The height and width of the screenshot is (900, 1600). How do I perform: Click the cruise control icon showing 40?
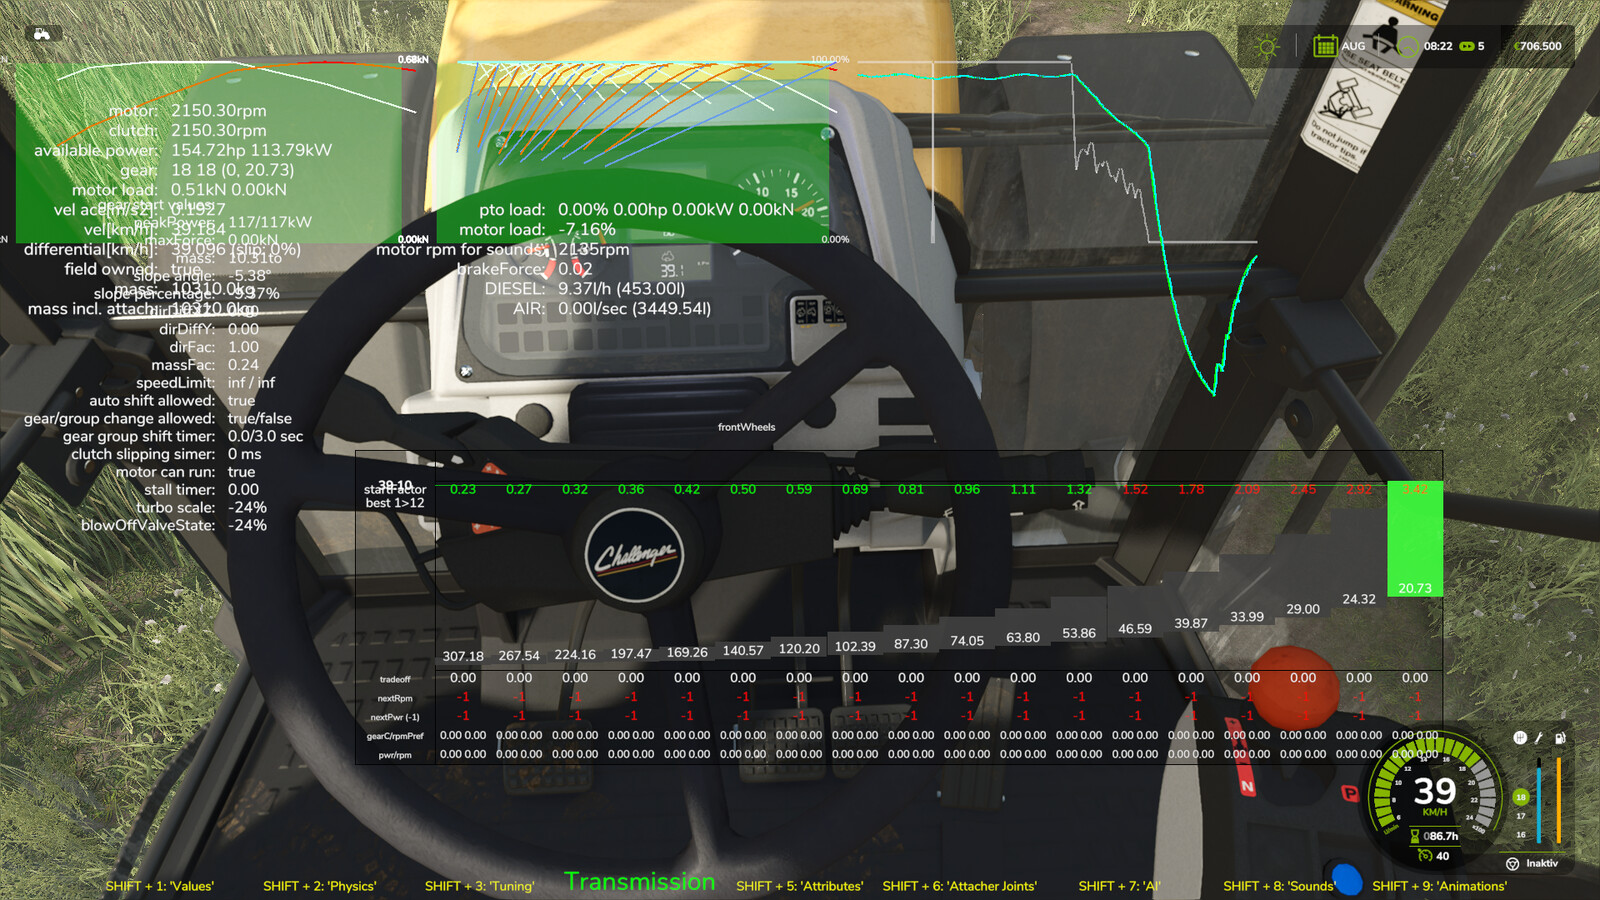1425,856
